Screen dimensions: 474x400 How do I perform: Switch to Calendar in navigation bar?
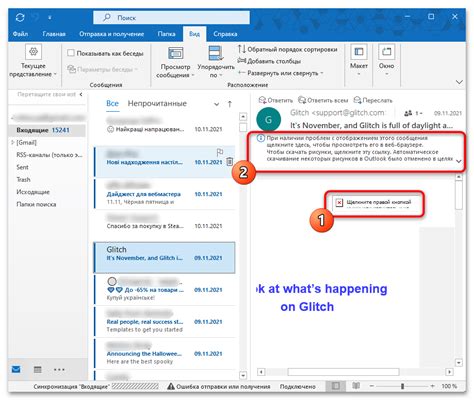[x=38, y=369]
